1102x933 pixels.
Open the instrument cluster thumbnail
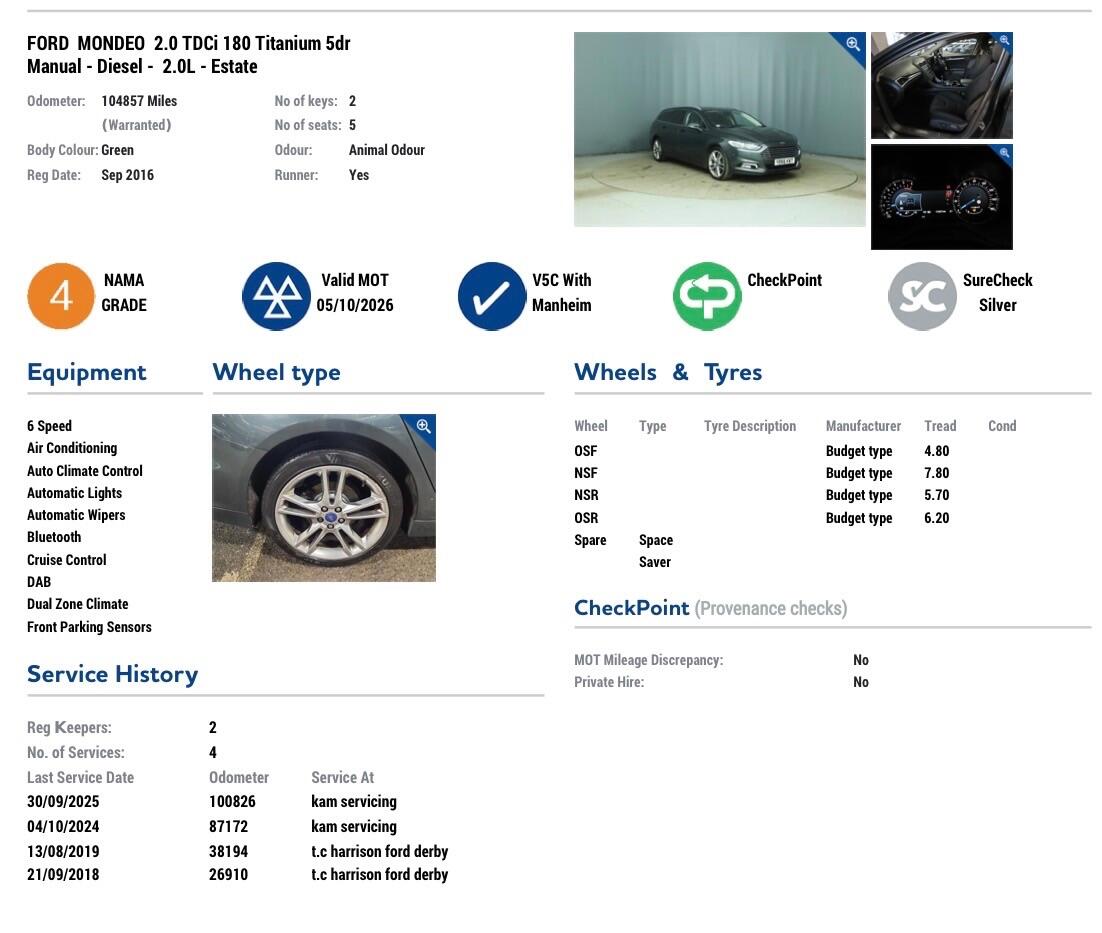[941, 197]
